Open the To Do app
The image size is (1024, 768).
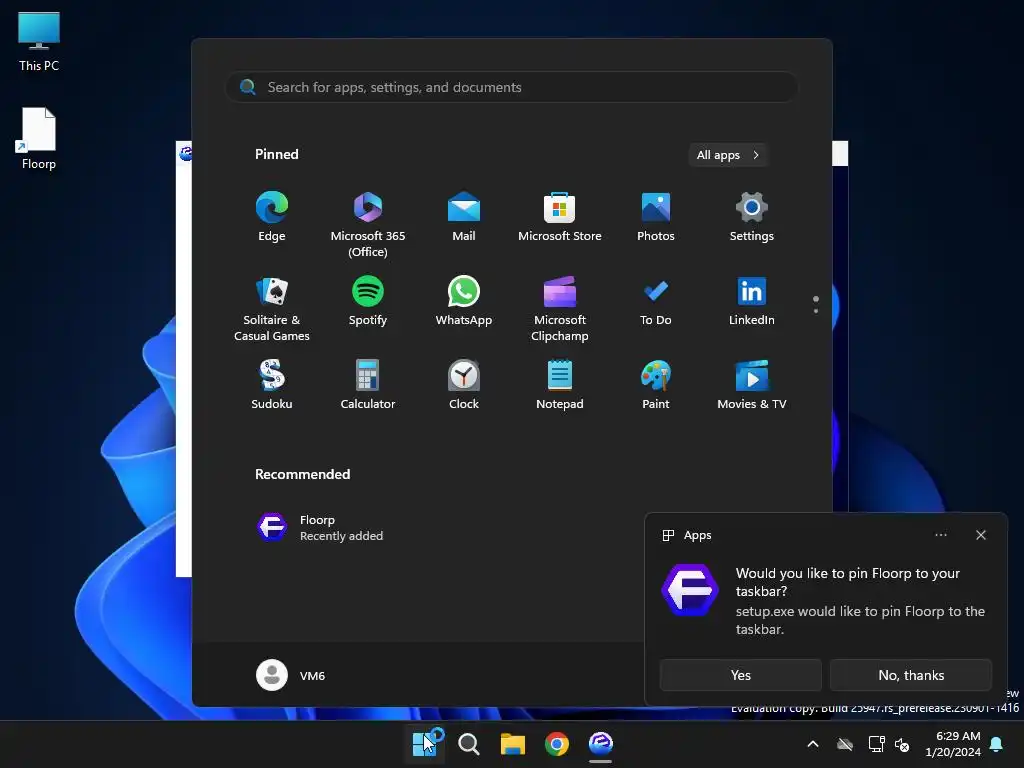pyautogui.click(x=656, y=302)
